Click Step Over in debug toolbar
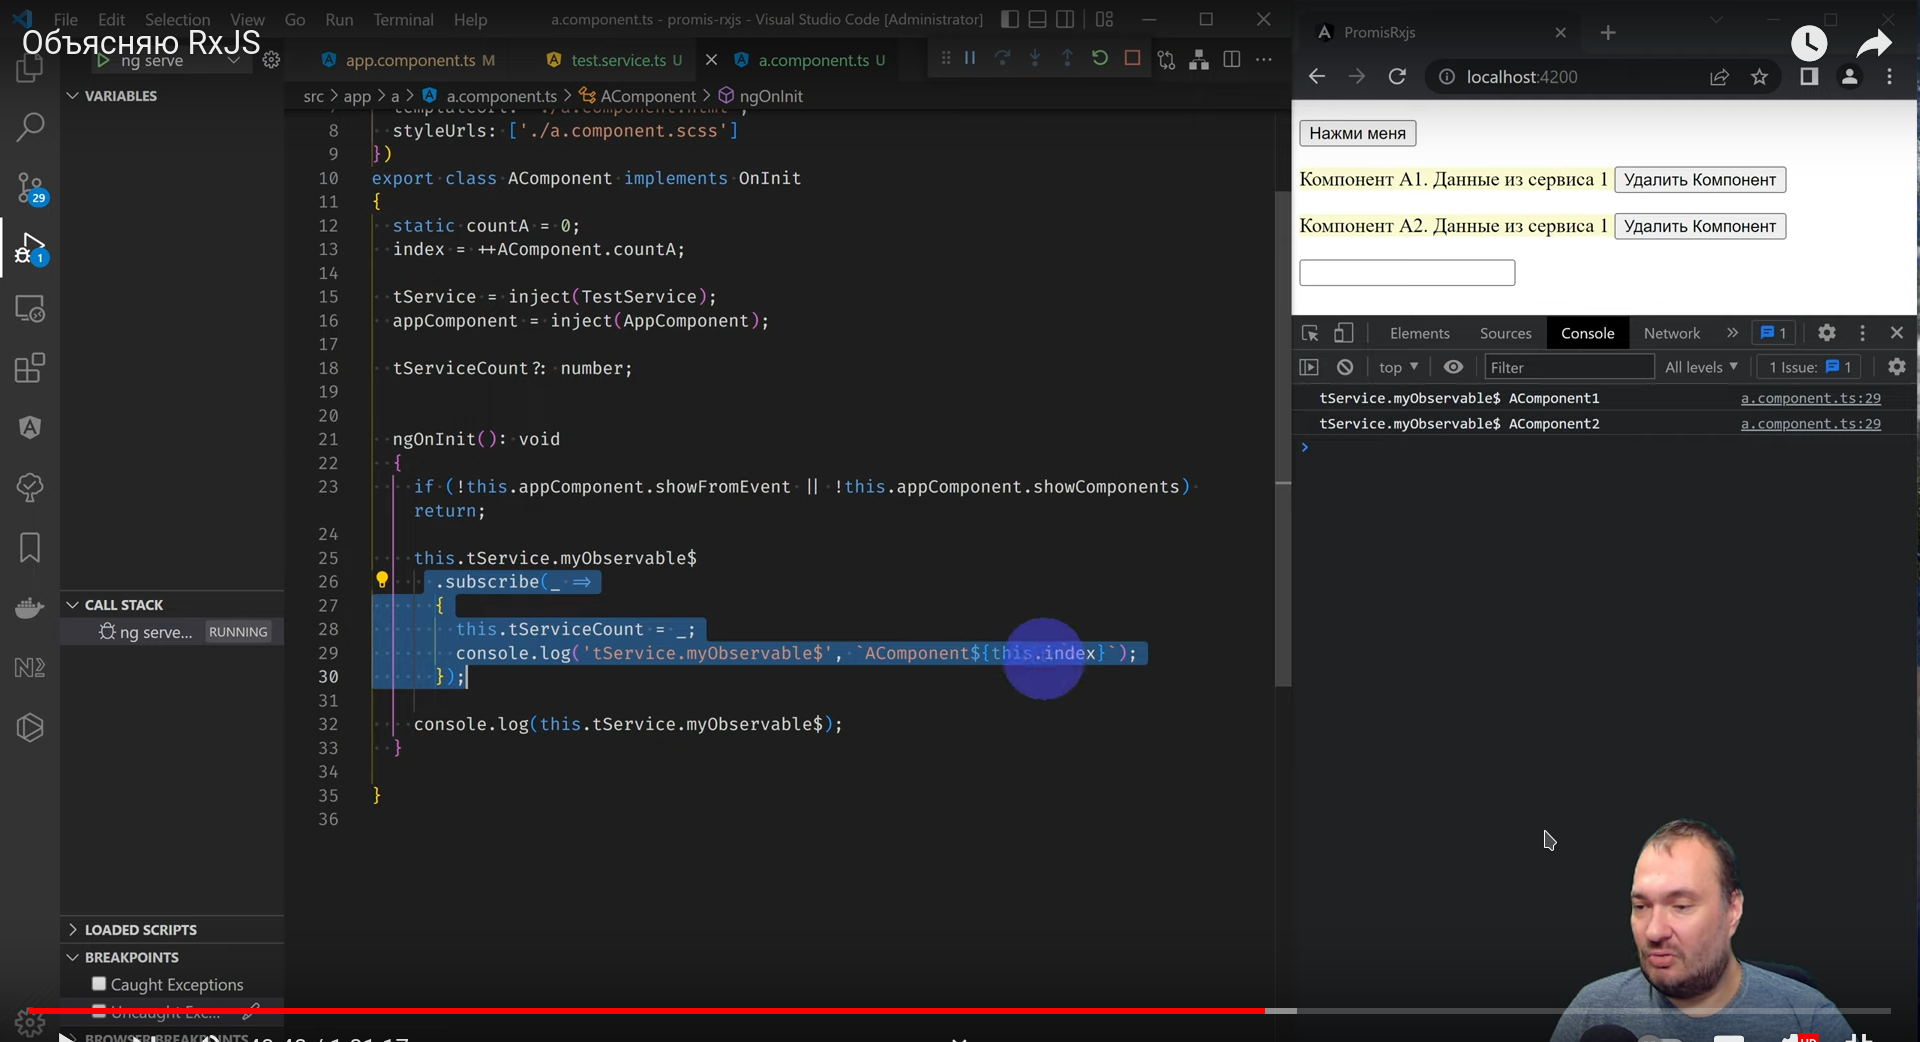This screenshot has width=1920, height=1042. click(x=1002, y=59)
